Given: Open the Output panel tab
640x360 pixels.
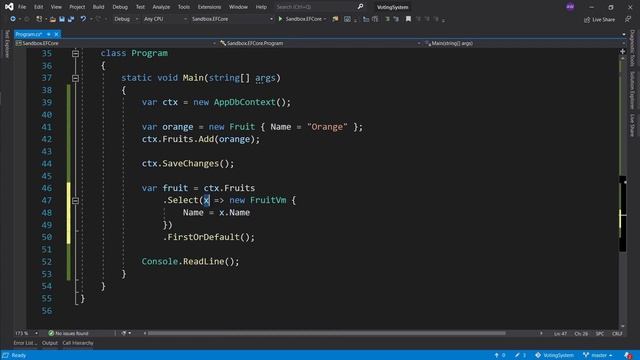Looking at the screenshot, I should pyautogui.click(x=50, y=343).
